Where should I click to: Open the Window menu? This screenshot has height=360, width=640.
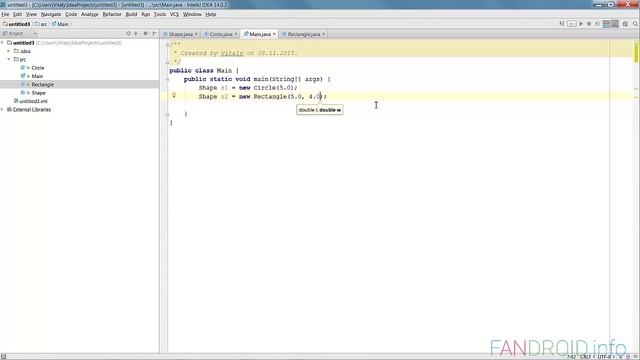click(192, 14)
